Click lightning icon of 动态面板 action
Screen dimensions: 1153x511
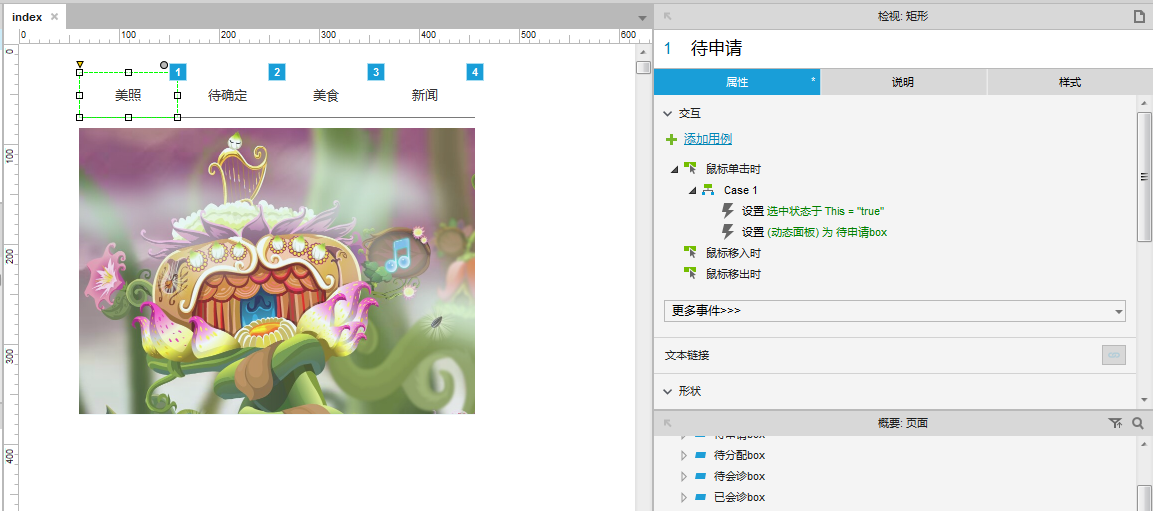click(728, 232)
